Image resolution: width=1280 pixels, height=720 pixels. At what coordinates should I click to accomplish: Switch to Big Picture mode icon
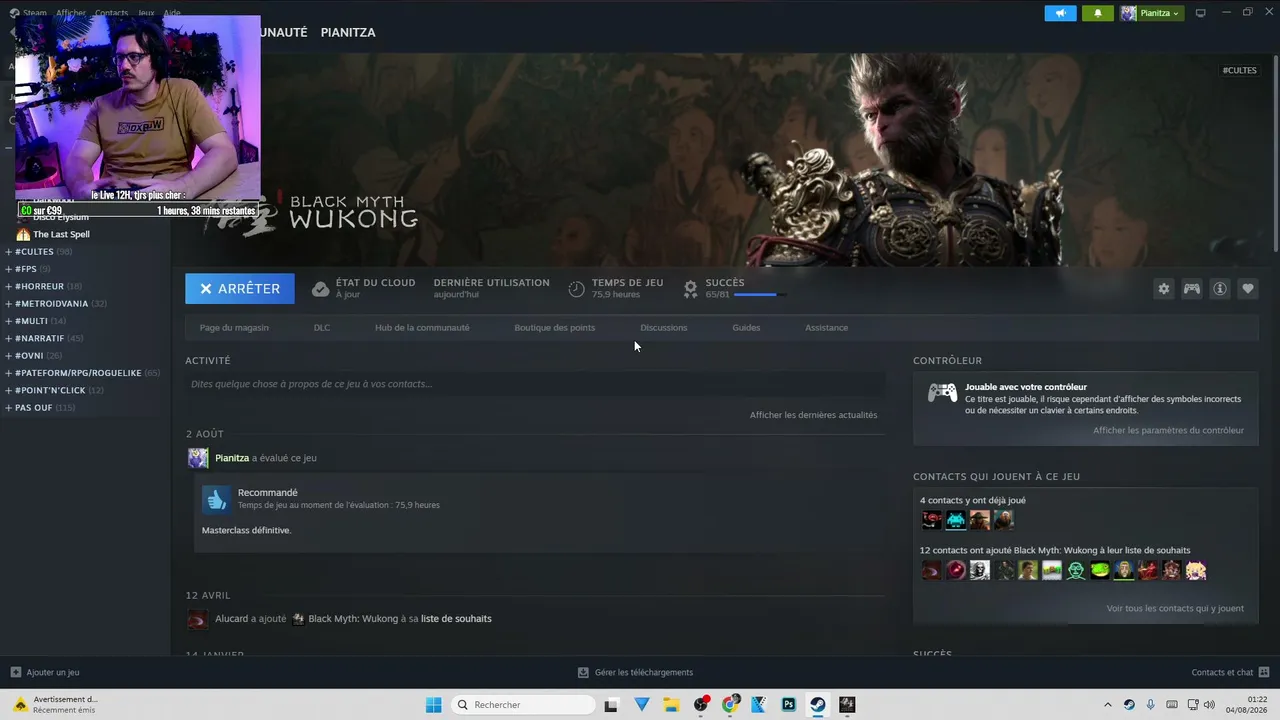pyautogui.click(x=1201, y=13)
